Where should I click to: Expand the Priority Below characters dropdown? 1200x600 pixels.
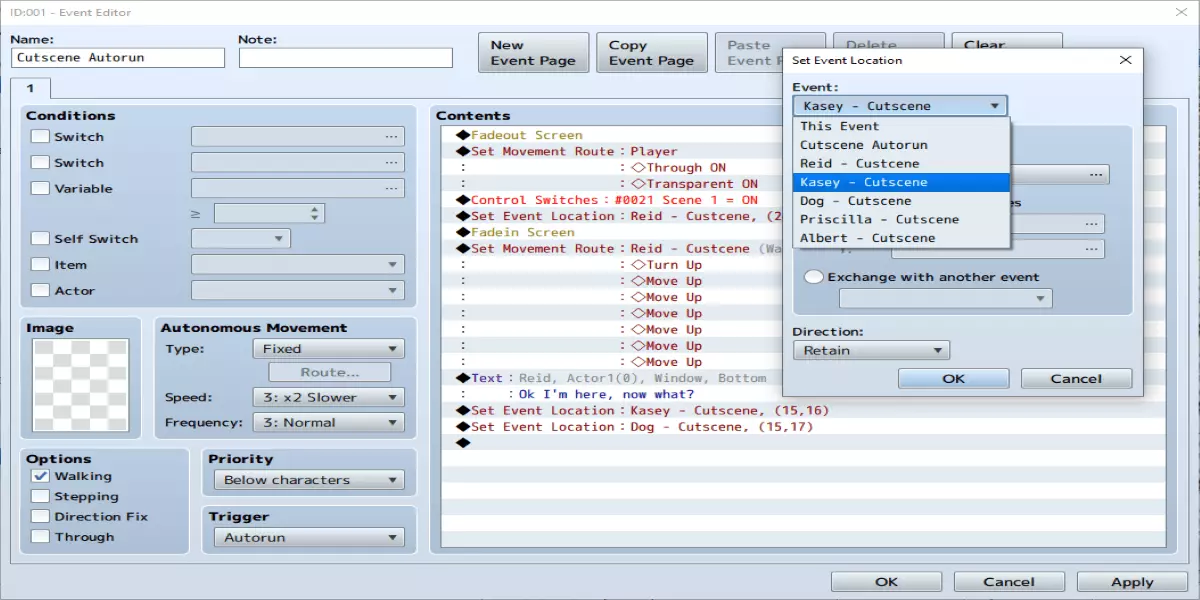point(308,480)
